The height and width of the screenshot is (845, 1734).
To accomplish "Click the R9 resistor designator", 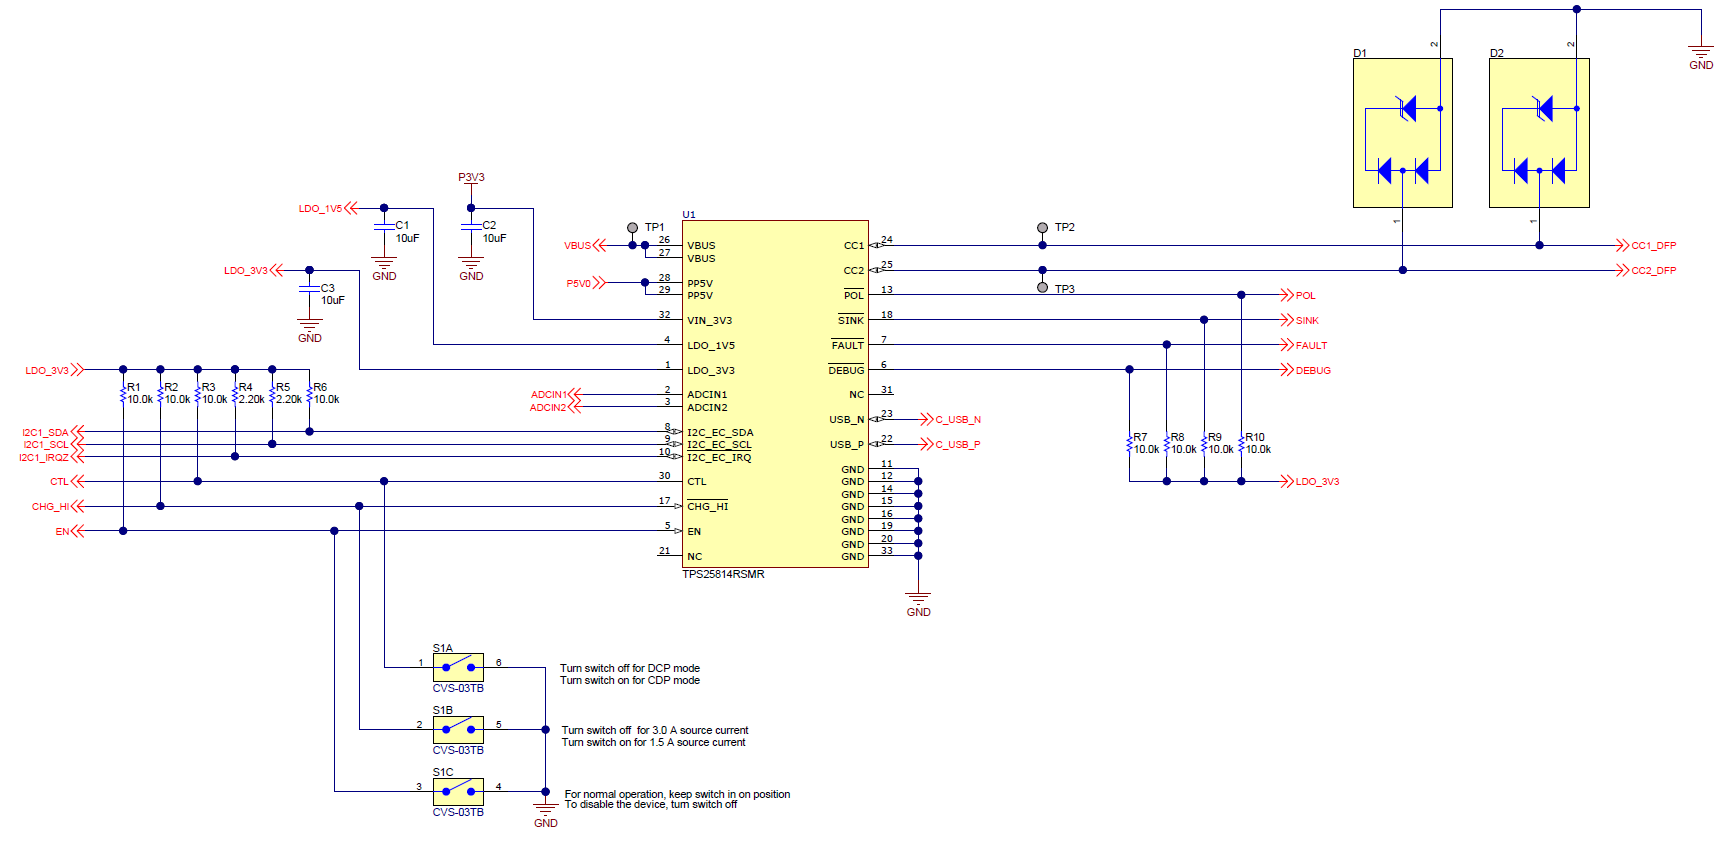I will (x=1215, y=438).
